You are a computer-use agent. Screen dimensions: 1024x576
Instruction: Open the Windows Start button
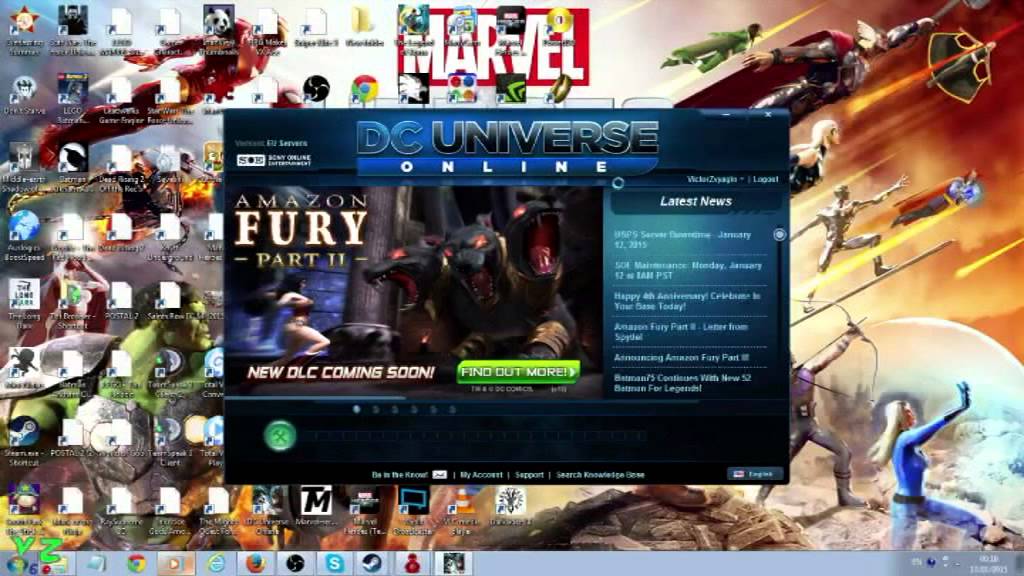click(18, 563)
